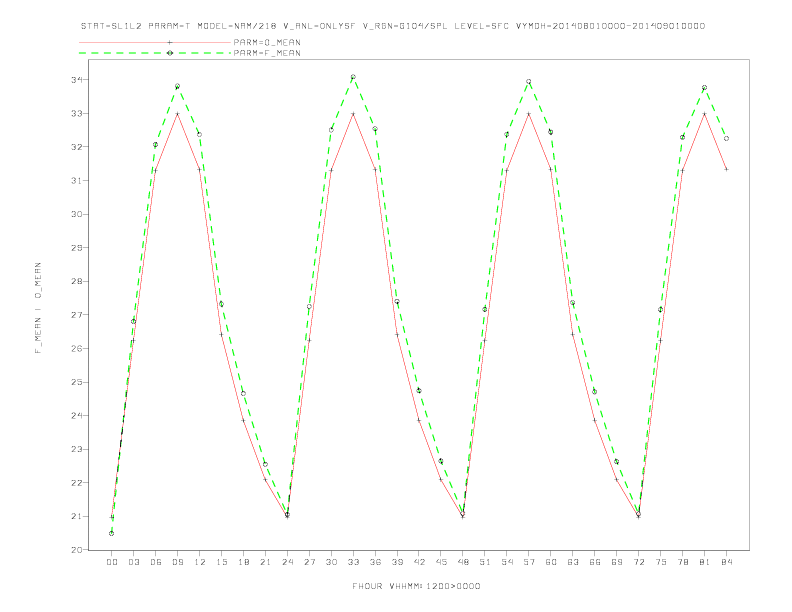Viewport: 792px width, 612px height.
Task: Click the x-axis tick label 69
Action: (617, 562)
